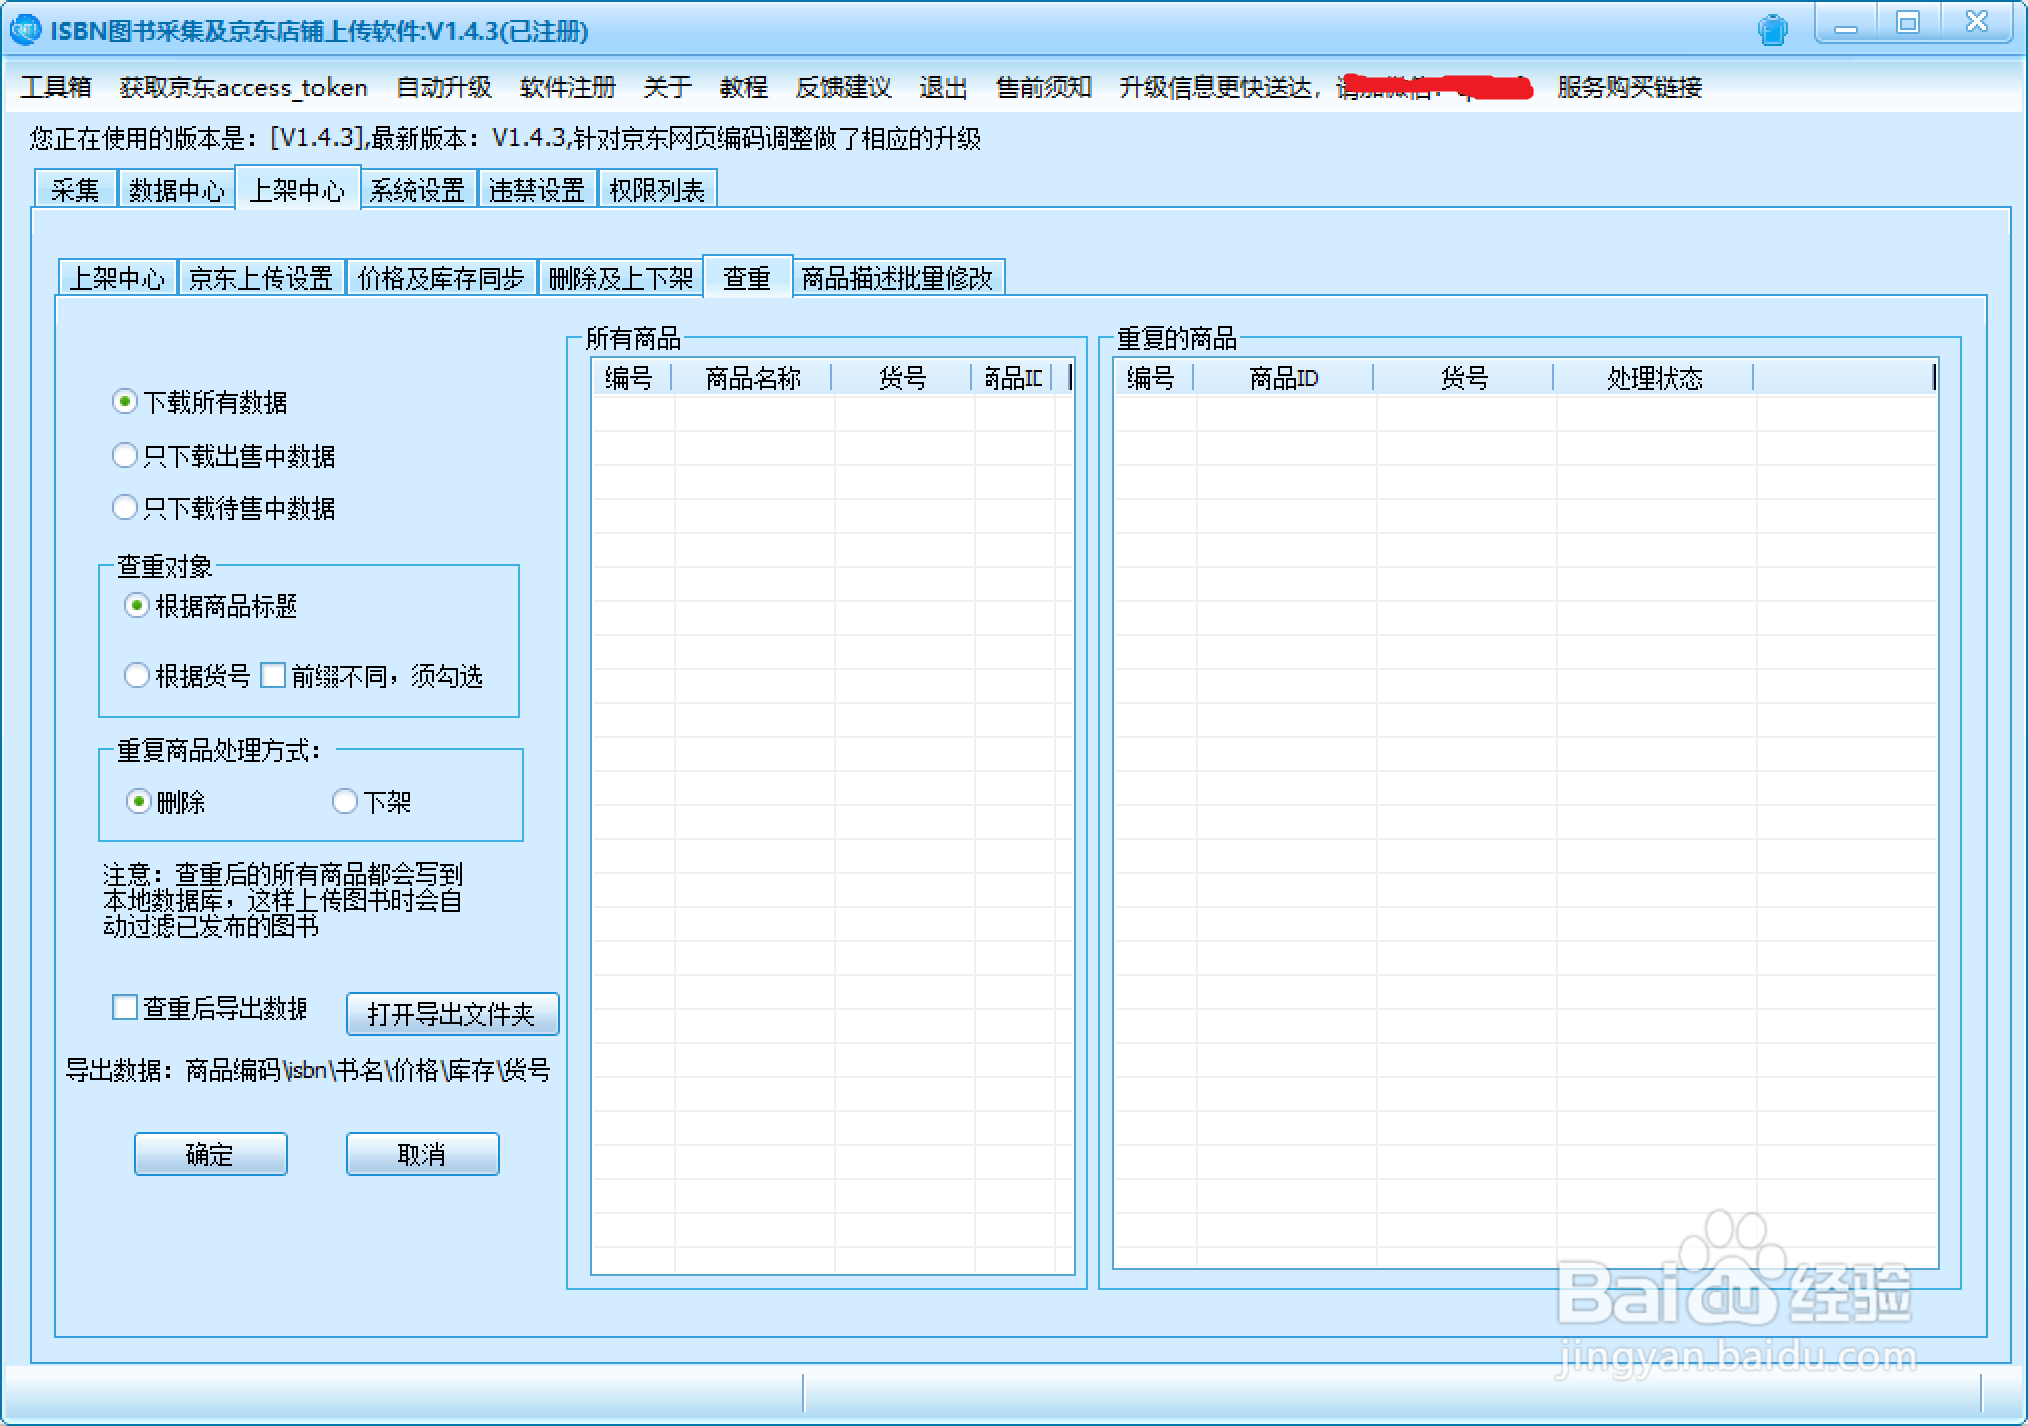Select 下架 as duplicate handling method
The width and height of the screenshot is (2028, 1426).
tap(345, 802)
